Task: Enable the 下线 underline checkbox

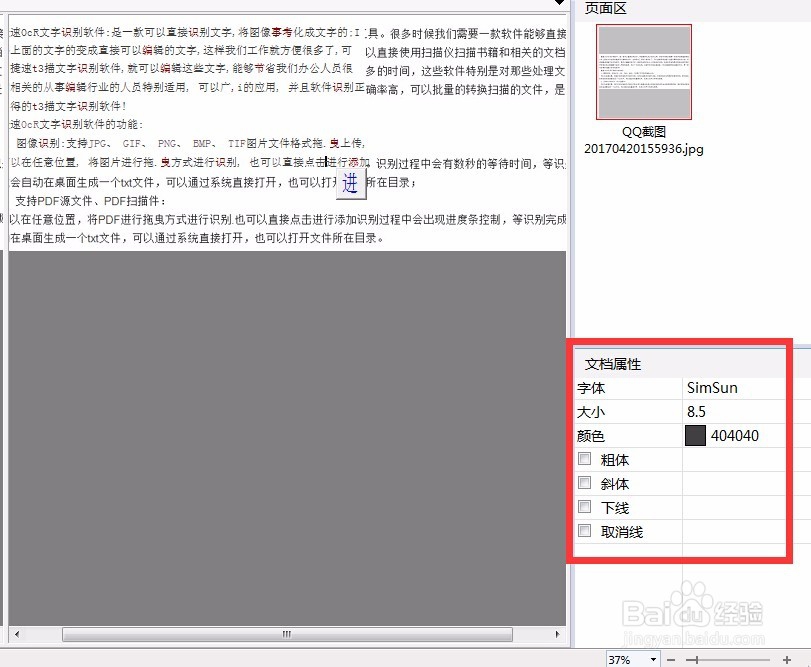Action: coord(584,507)
